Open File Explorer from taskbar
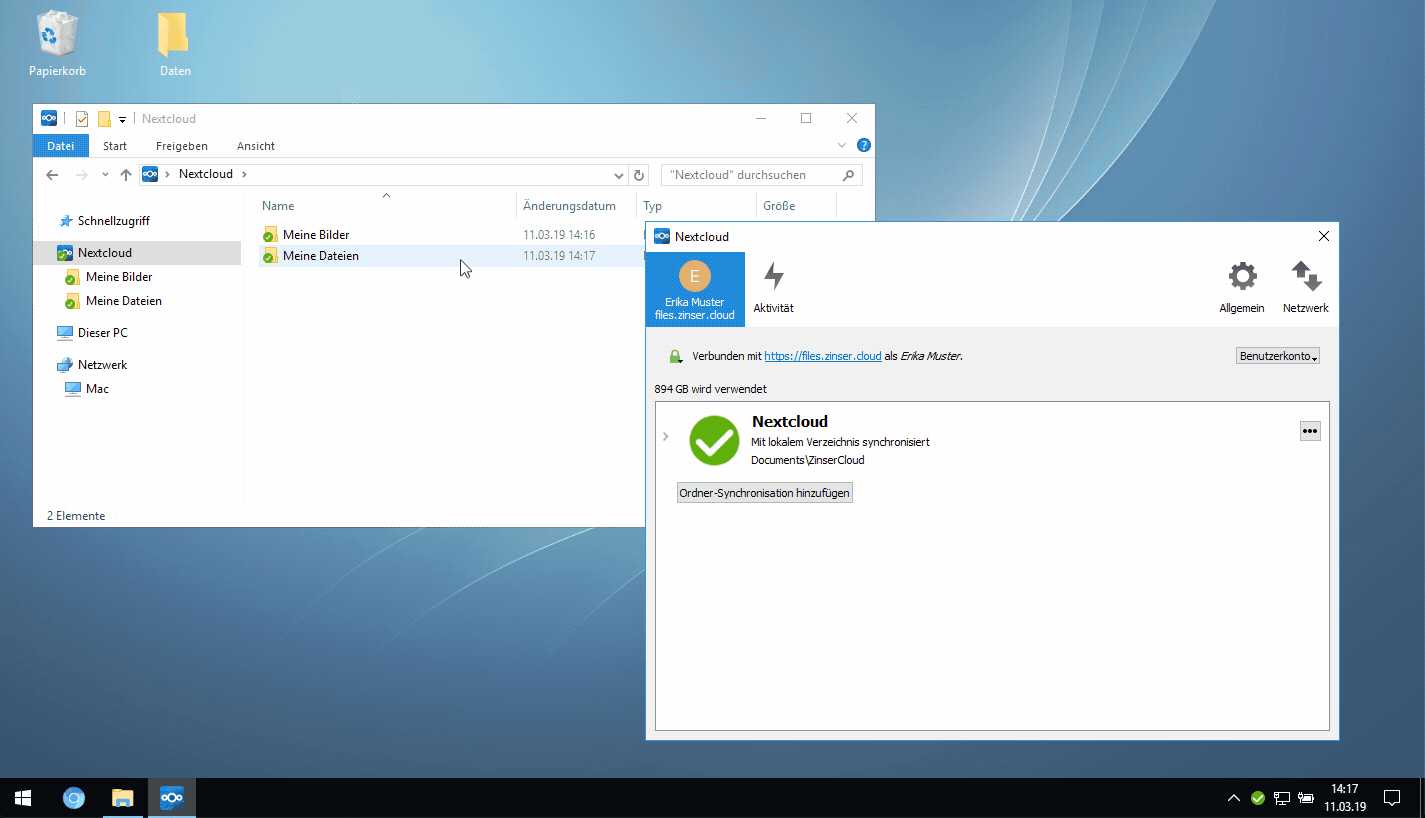 pos(122,798)
